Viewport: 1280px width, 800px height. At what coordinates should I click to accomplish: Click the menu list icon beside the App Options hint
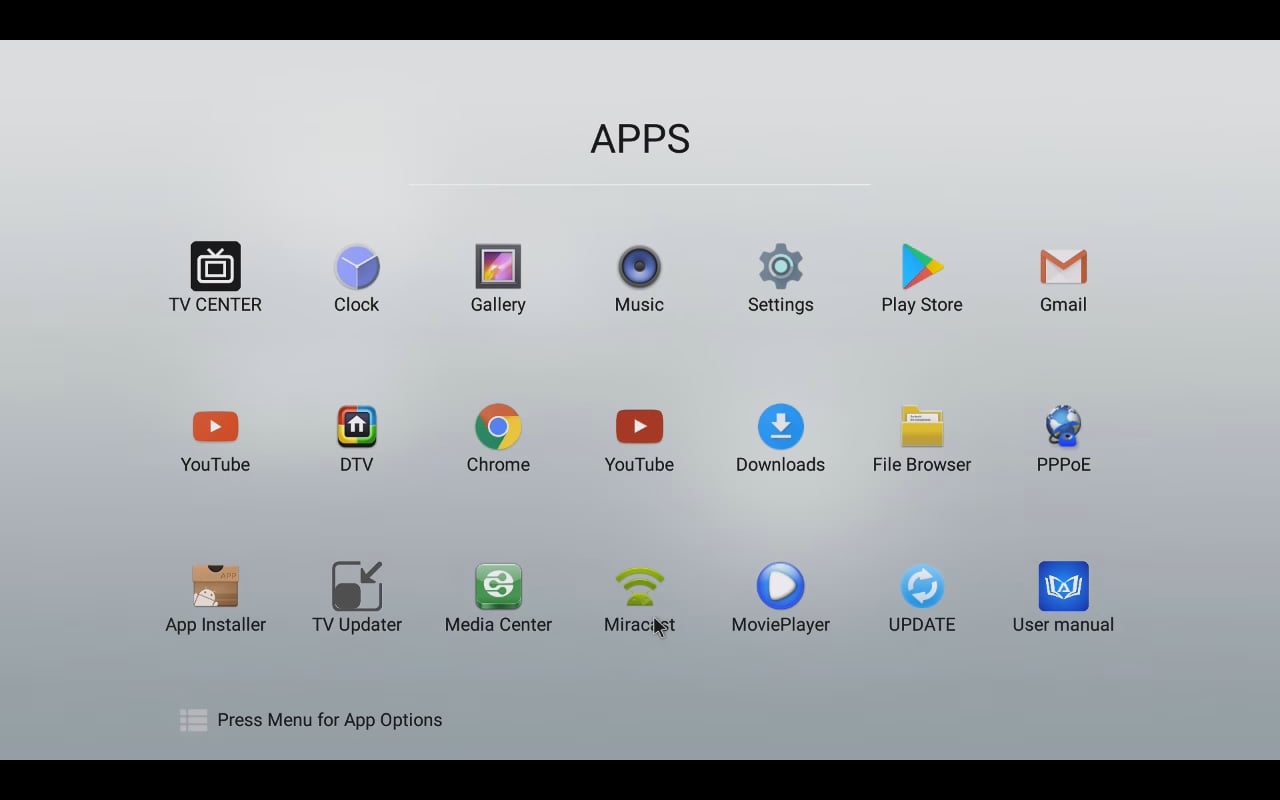point(193,720)
